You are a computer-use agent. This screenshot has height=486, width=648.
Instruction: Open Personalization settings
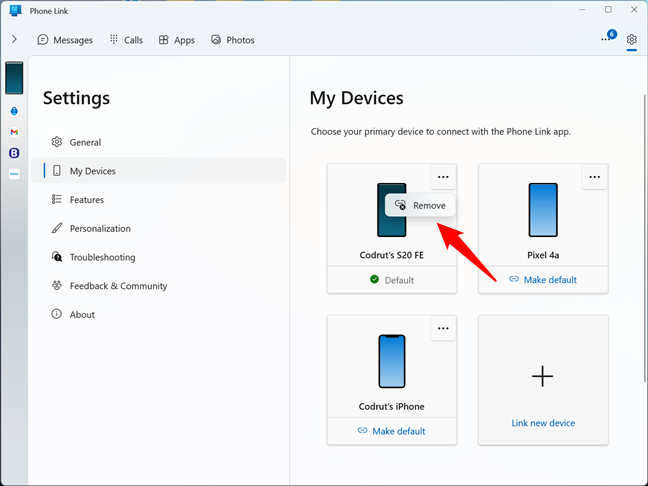pyautogui.click(x=159, y=228)
